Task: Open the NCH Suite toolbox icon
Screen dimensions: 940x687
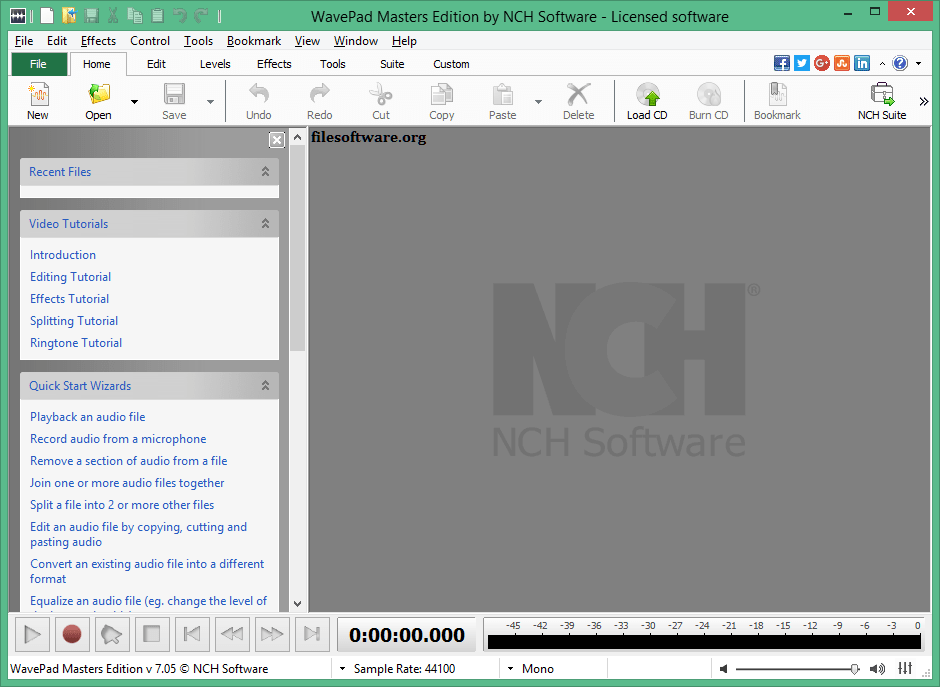Action: tap(882, 95)
